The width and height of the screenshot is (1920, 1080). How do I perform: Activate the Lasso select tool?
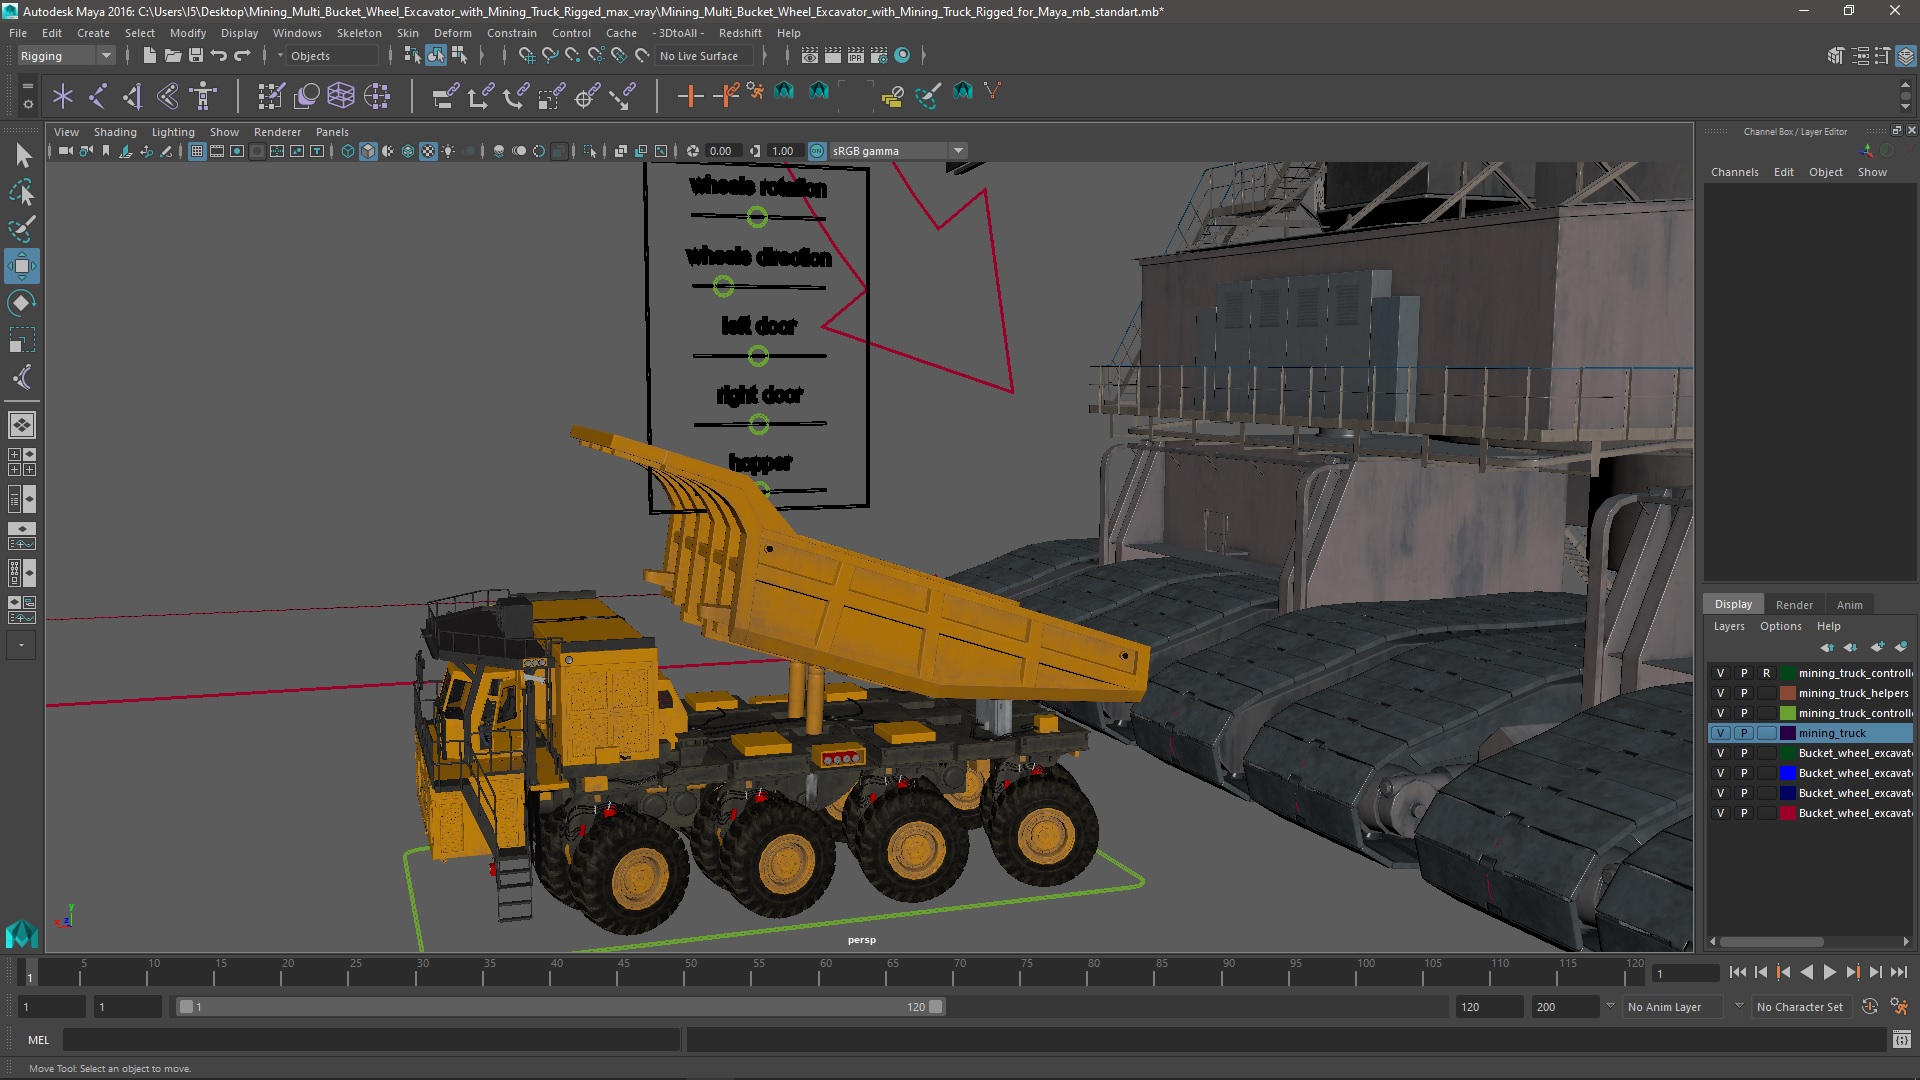(22, 192)
